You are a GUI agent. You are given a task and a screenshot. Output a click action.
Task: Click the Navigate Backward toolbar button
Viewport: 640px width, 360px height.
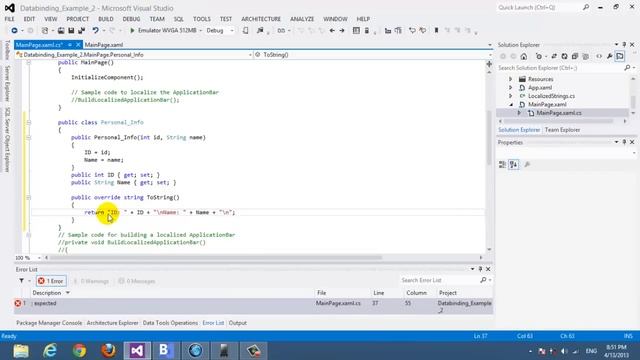[x=14, y=31]
